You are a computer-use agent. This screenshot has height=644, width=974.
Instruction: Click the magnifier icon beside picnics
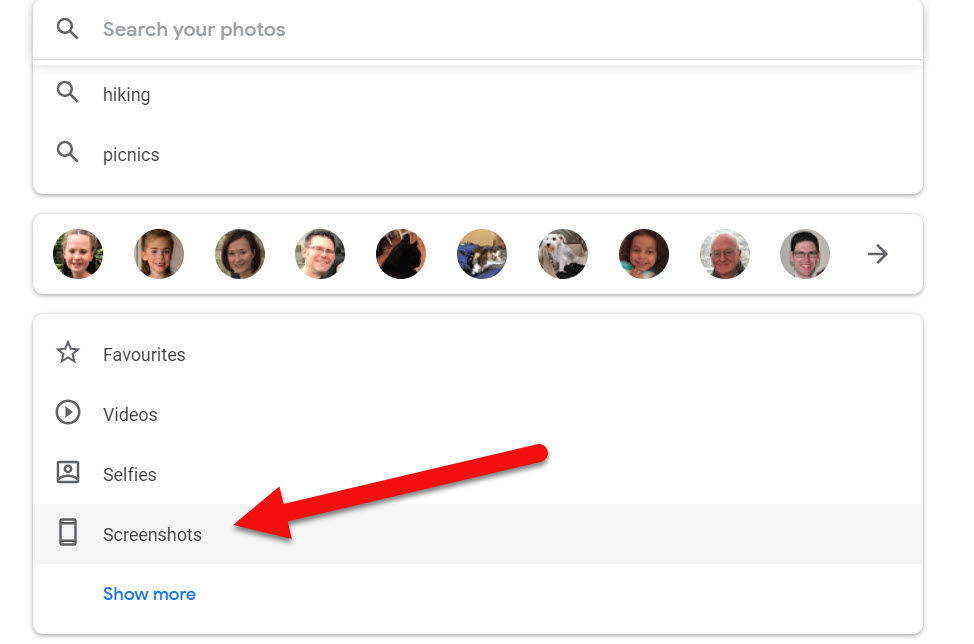[x=67, y=154]
